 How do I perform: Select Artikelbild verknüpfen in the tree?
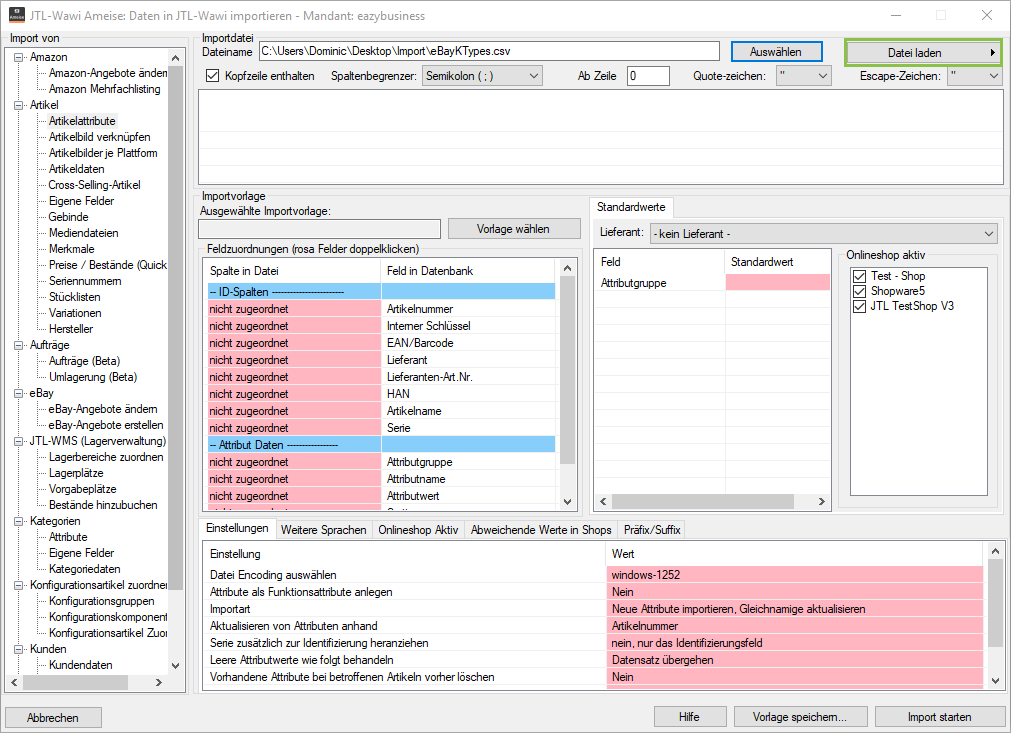click(x=99, y=137)
